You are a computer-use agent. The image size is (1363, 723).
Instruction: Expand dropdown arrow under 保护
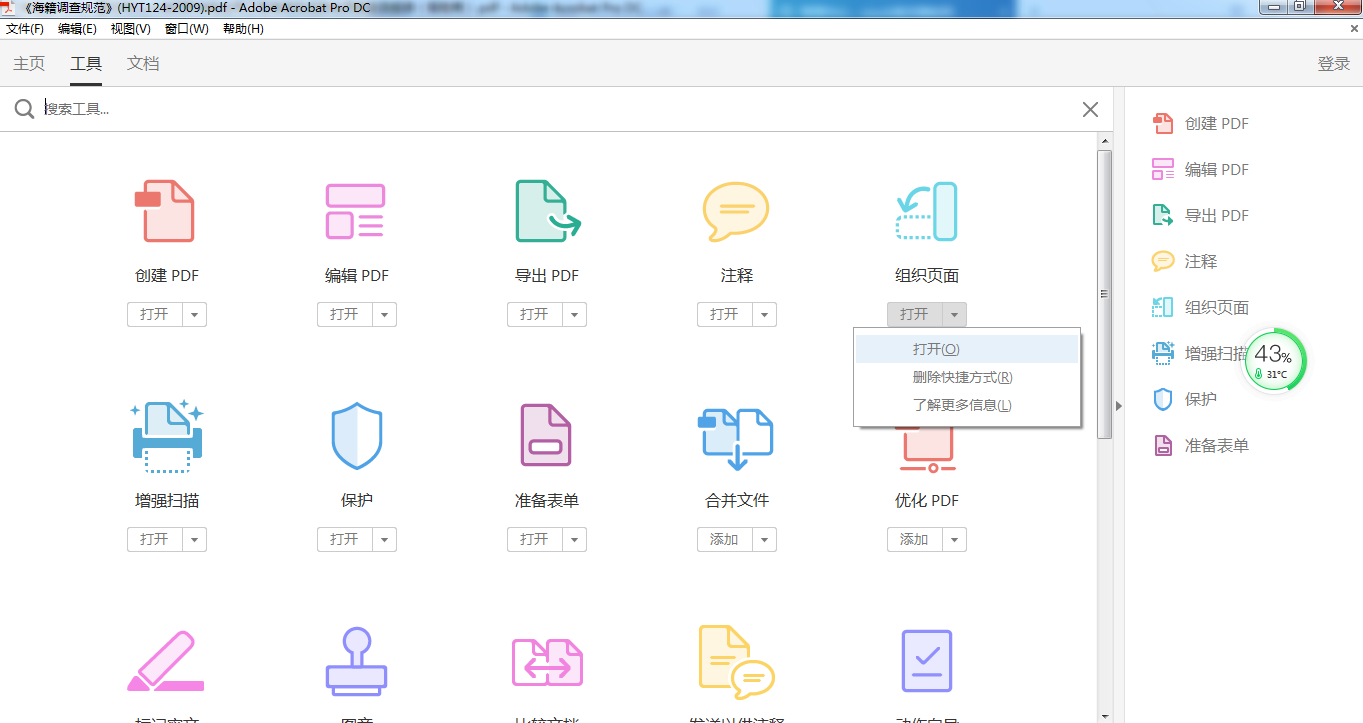(x=385, y=540)
